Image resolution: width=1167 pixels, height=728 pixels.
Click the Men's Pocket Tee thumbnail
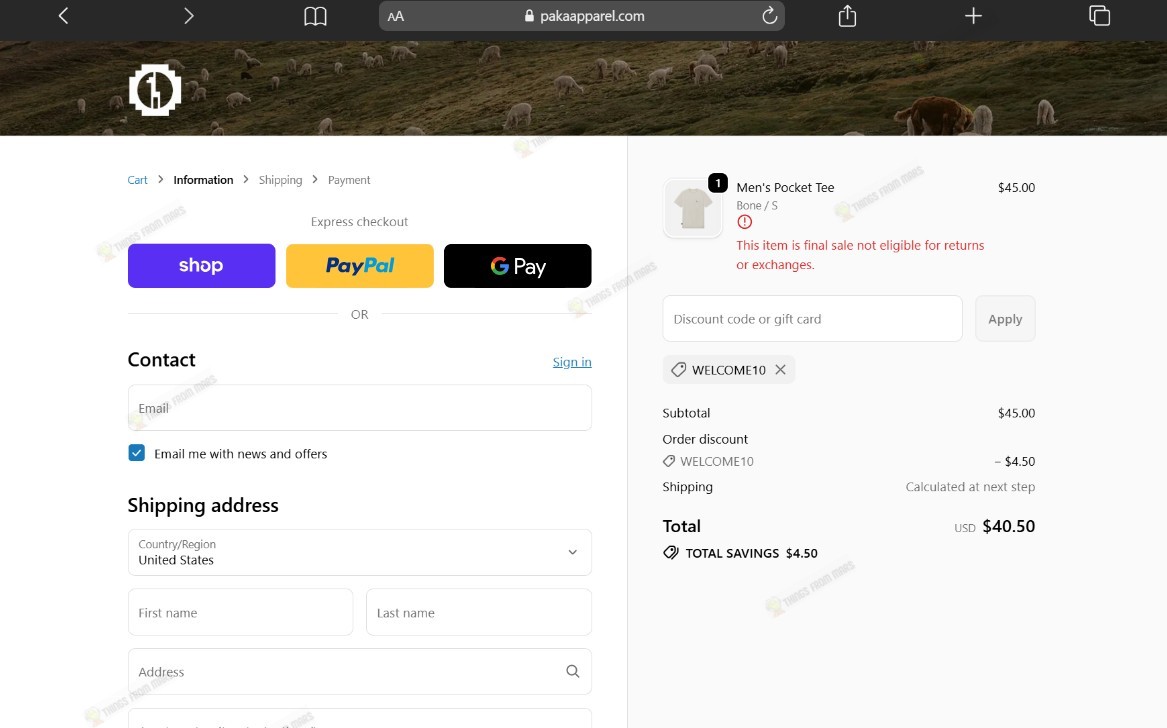click(692, 208)
